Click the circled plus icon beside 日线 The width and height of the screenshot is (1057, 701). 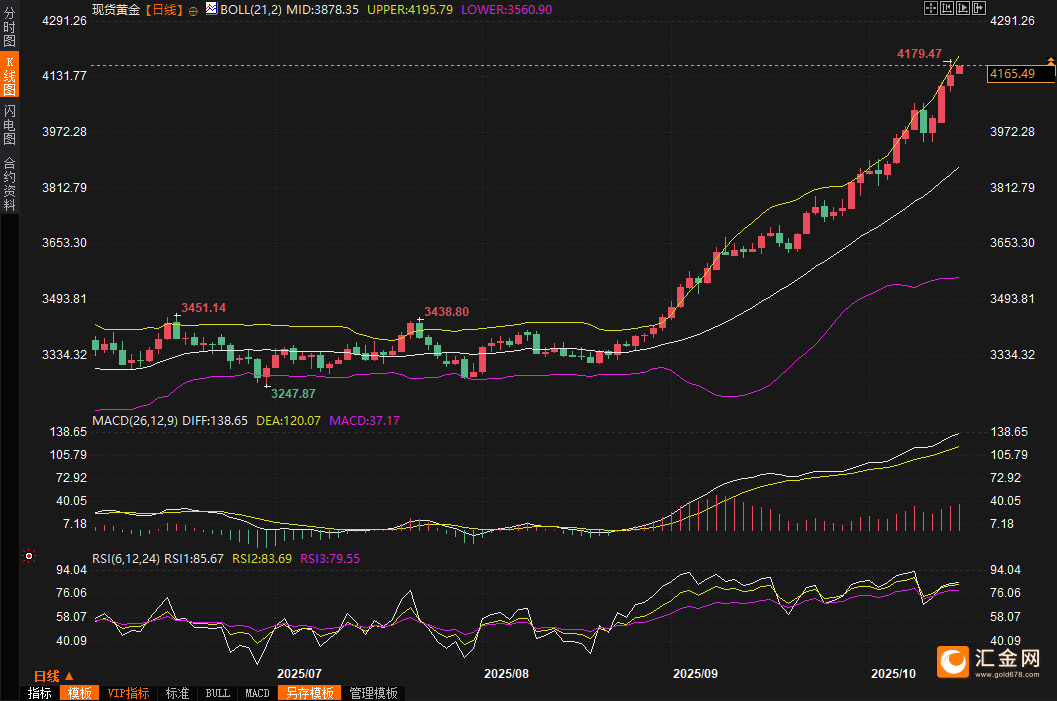(x=193, y=9)
